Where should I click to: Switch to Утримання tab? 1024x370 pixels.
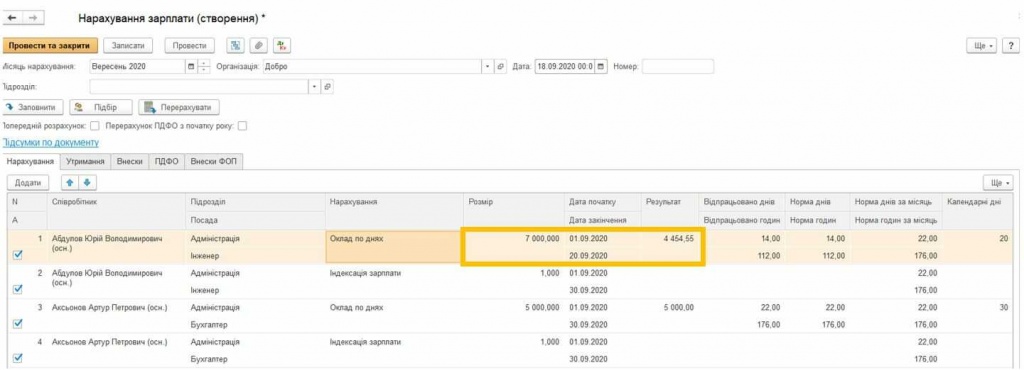tap(86, 161)
